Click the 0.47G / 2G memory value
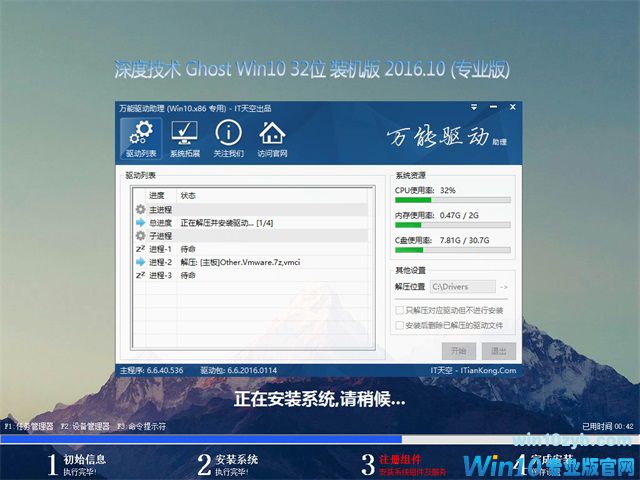 point(459,215)
